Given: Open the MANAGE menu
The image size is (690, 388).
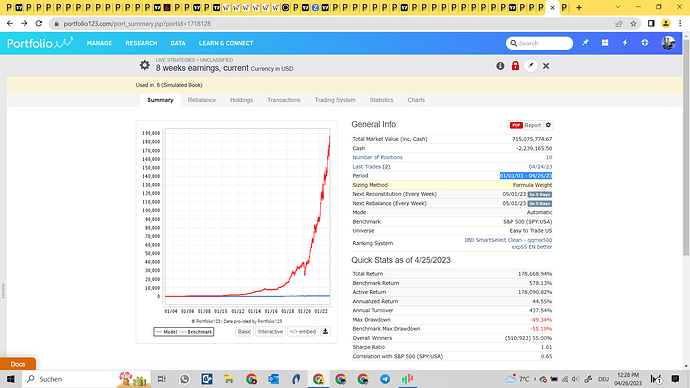Looking at the screenshot, I should 99,43.
